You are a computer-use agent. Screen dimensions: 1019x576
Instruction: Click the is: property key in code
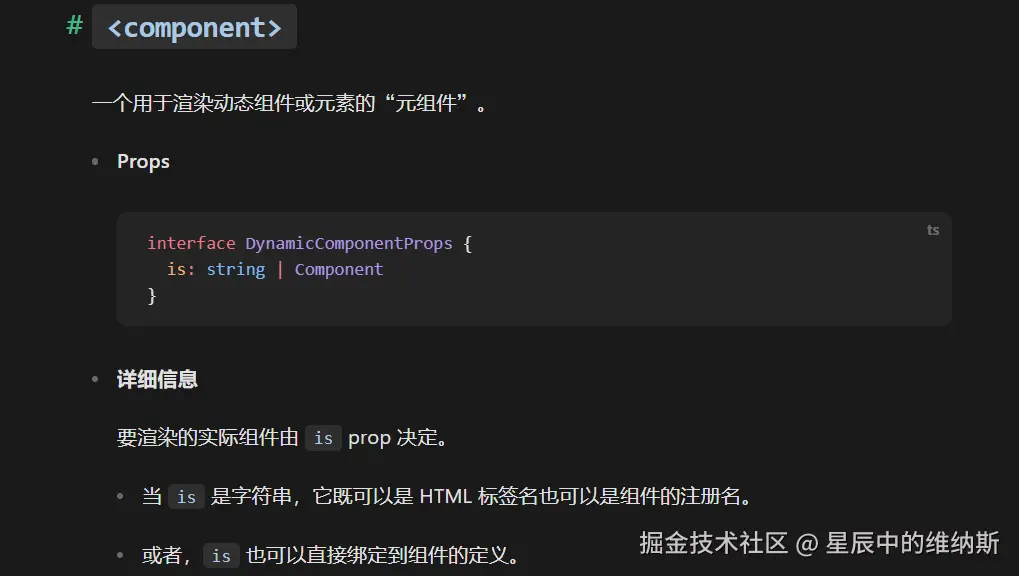pos(181,269)
